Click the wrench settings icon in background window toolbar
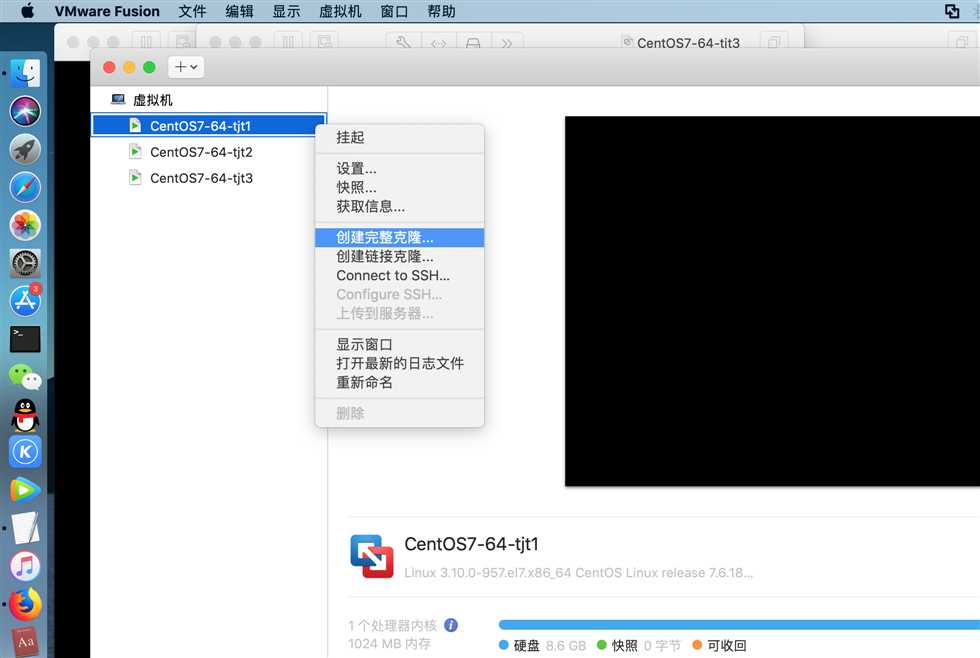 pyautogui.click(x=403, y=42)
